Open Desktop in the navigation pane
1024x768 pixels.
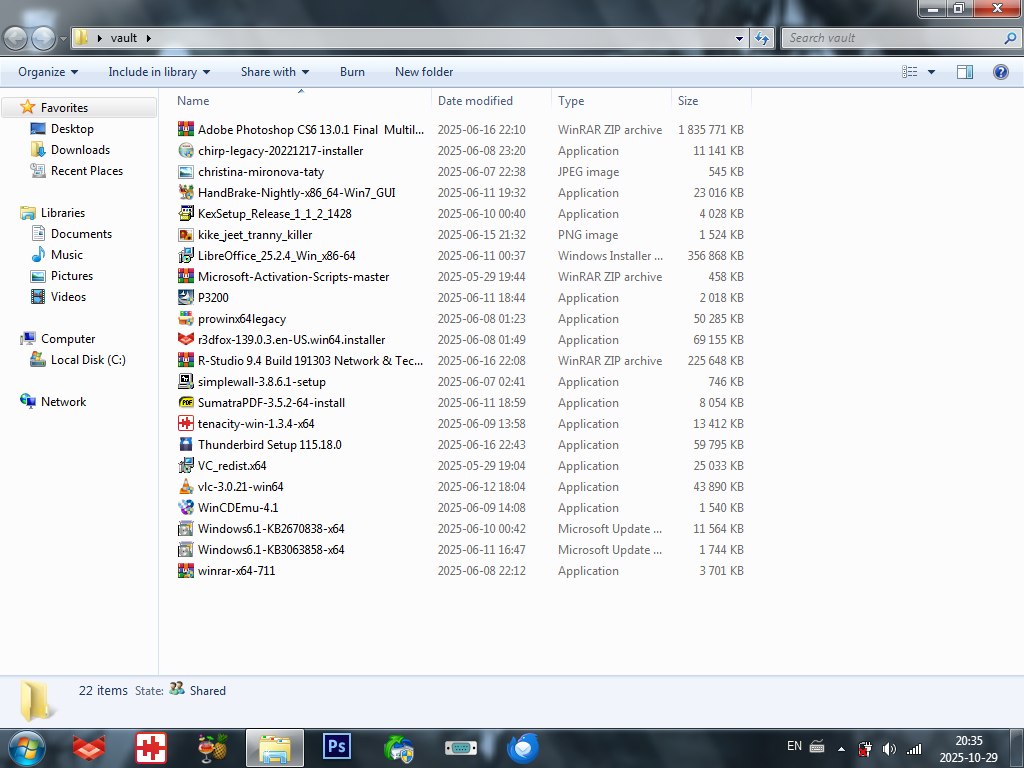point(72,129)
